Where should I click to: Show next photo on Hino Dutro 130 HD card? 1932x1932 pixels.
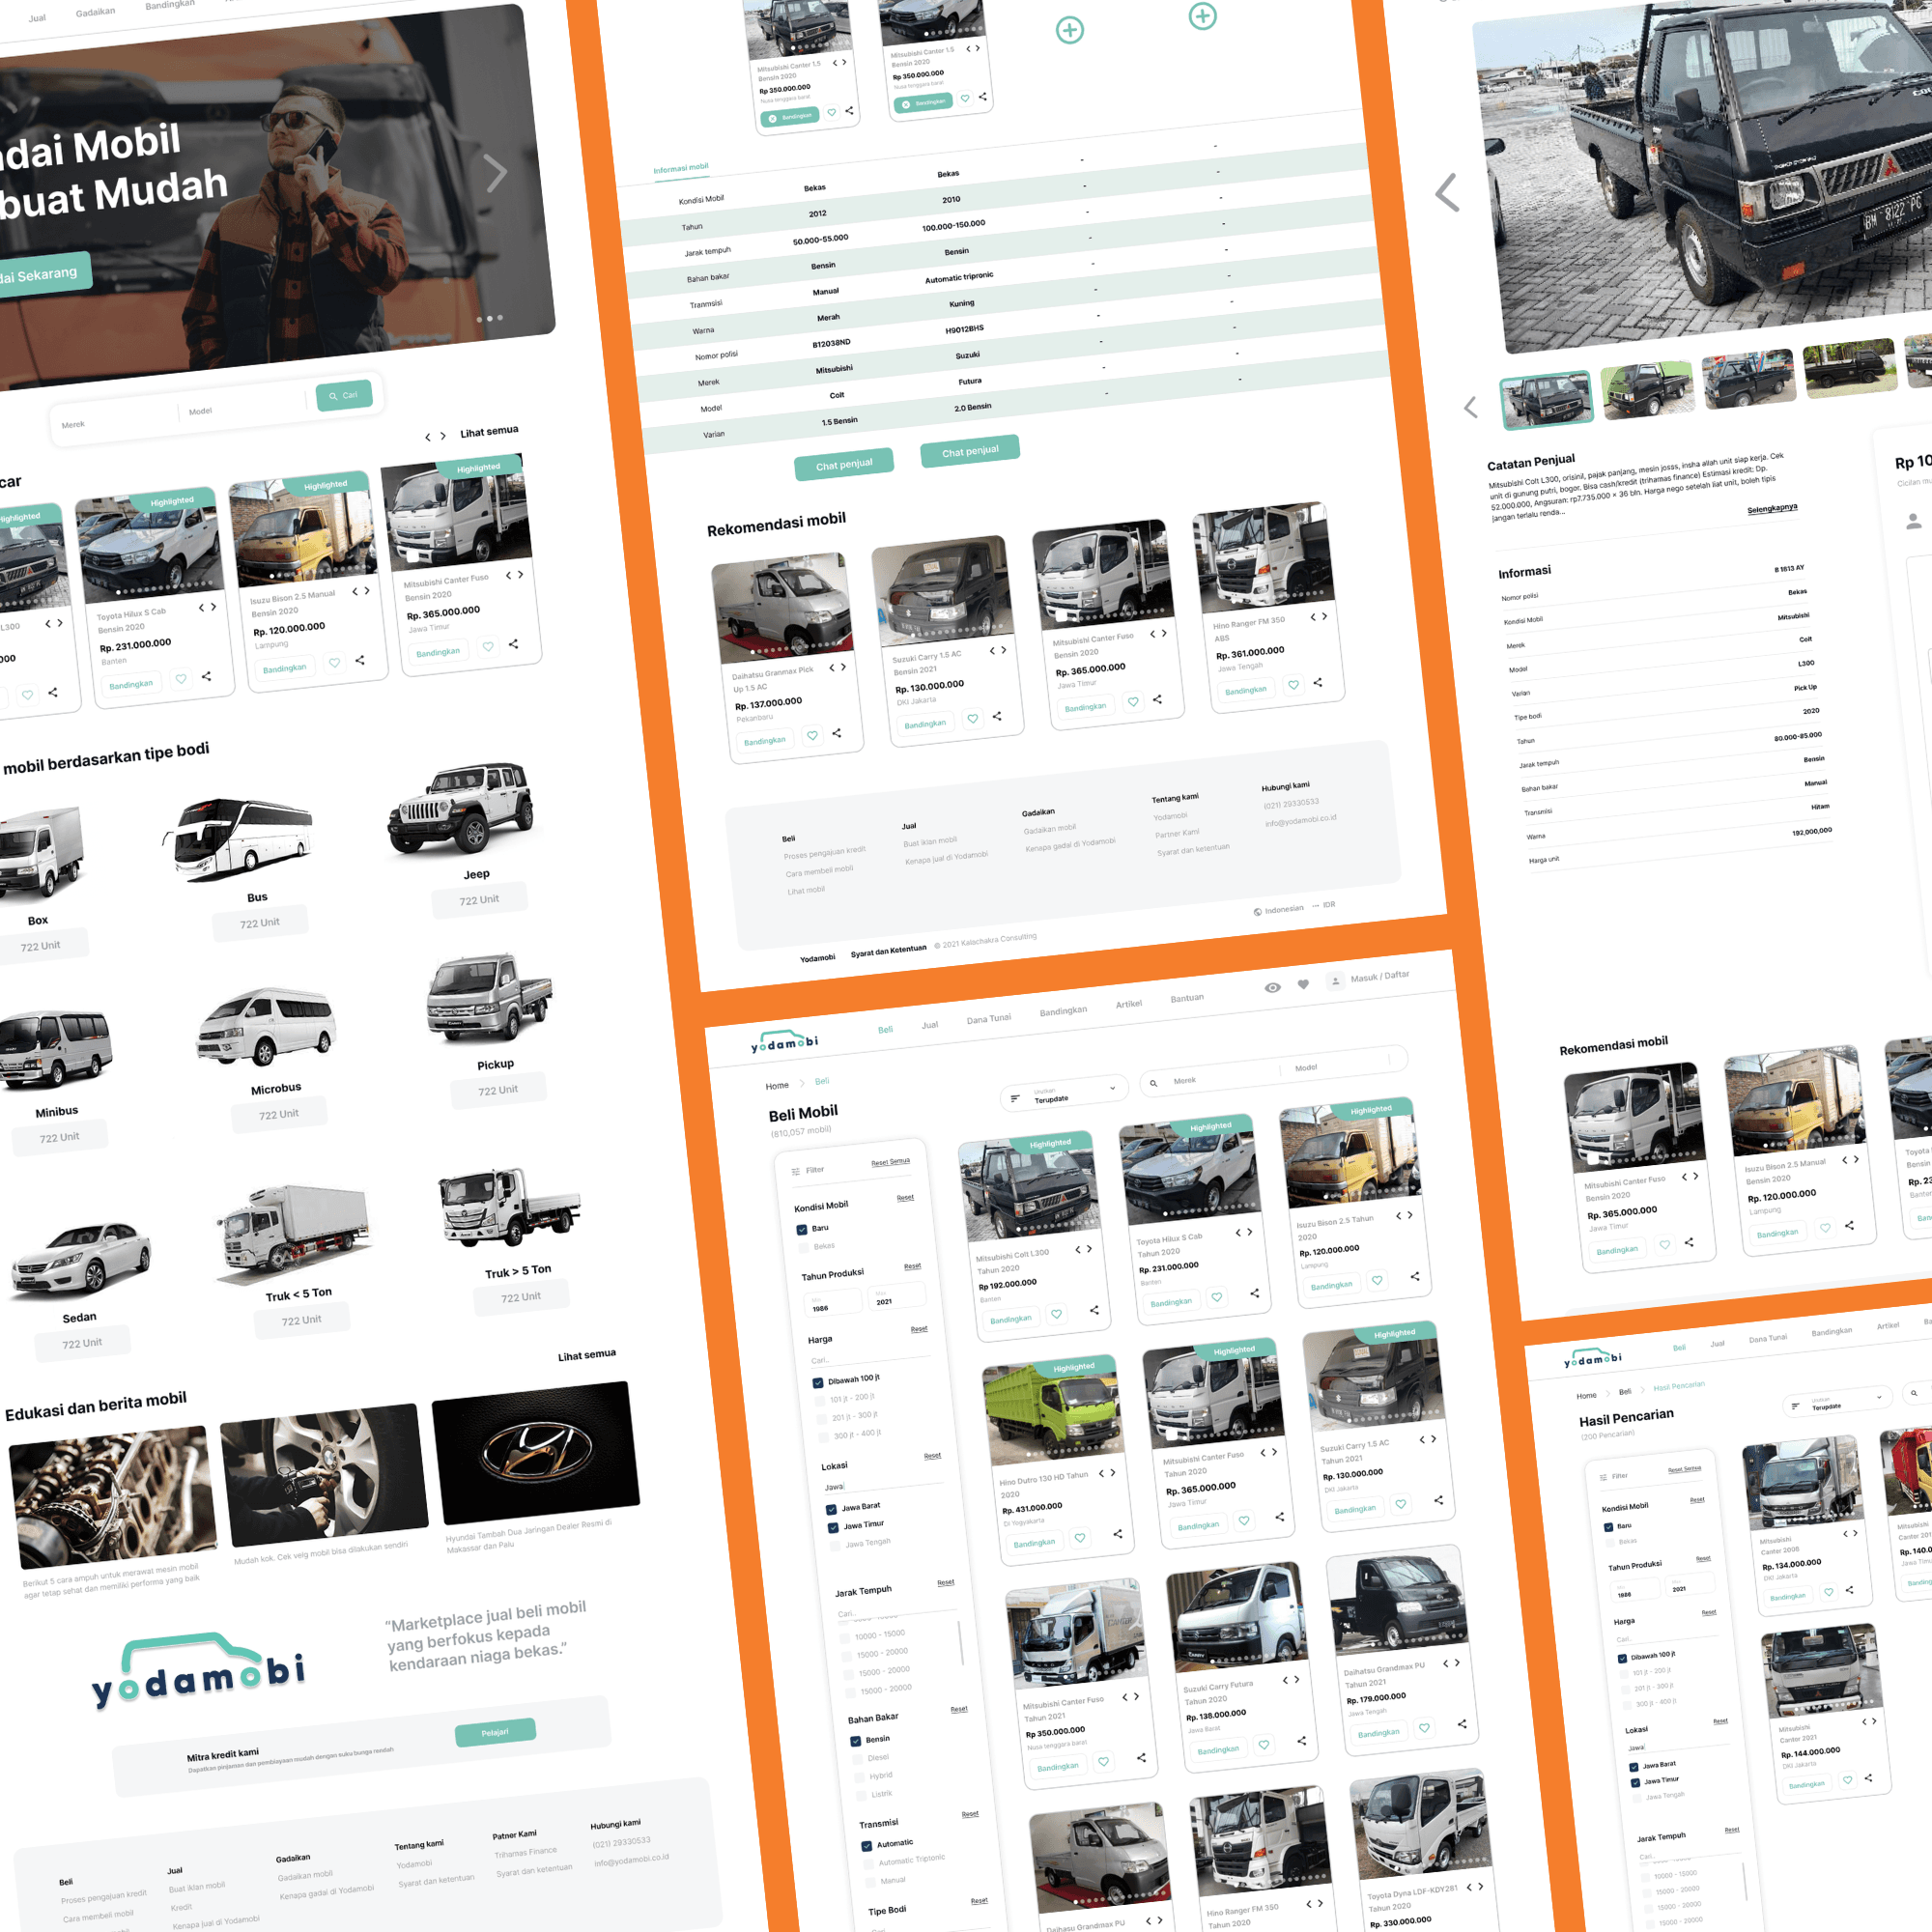coord(1113,1473)
